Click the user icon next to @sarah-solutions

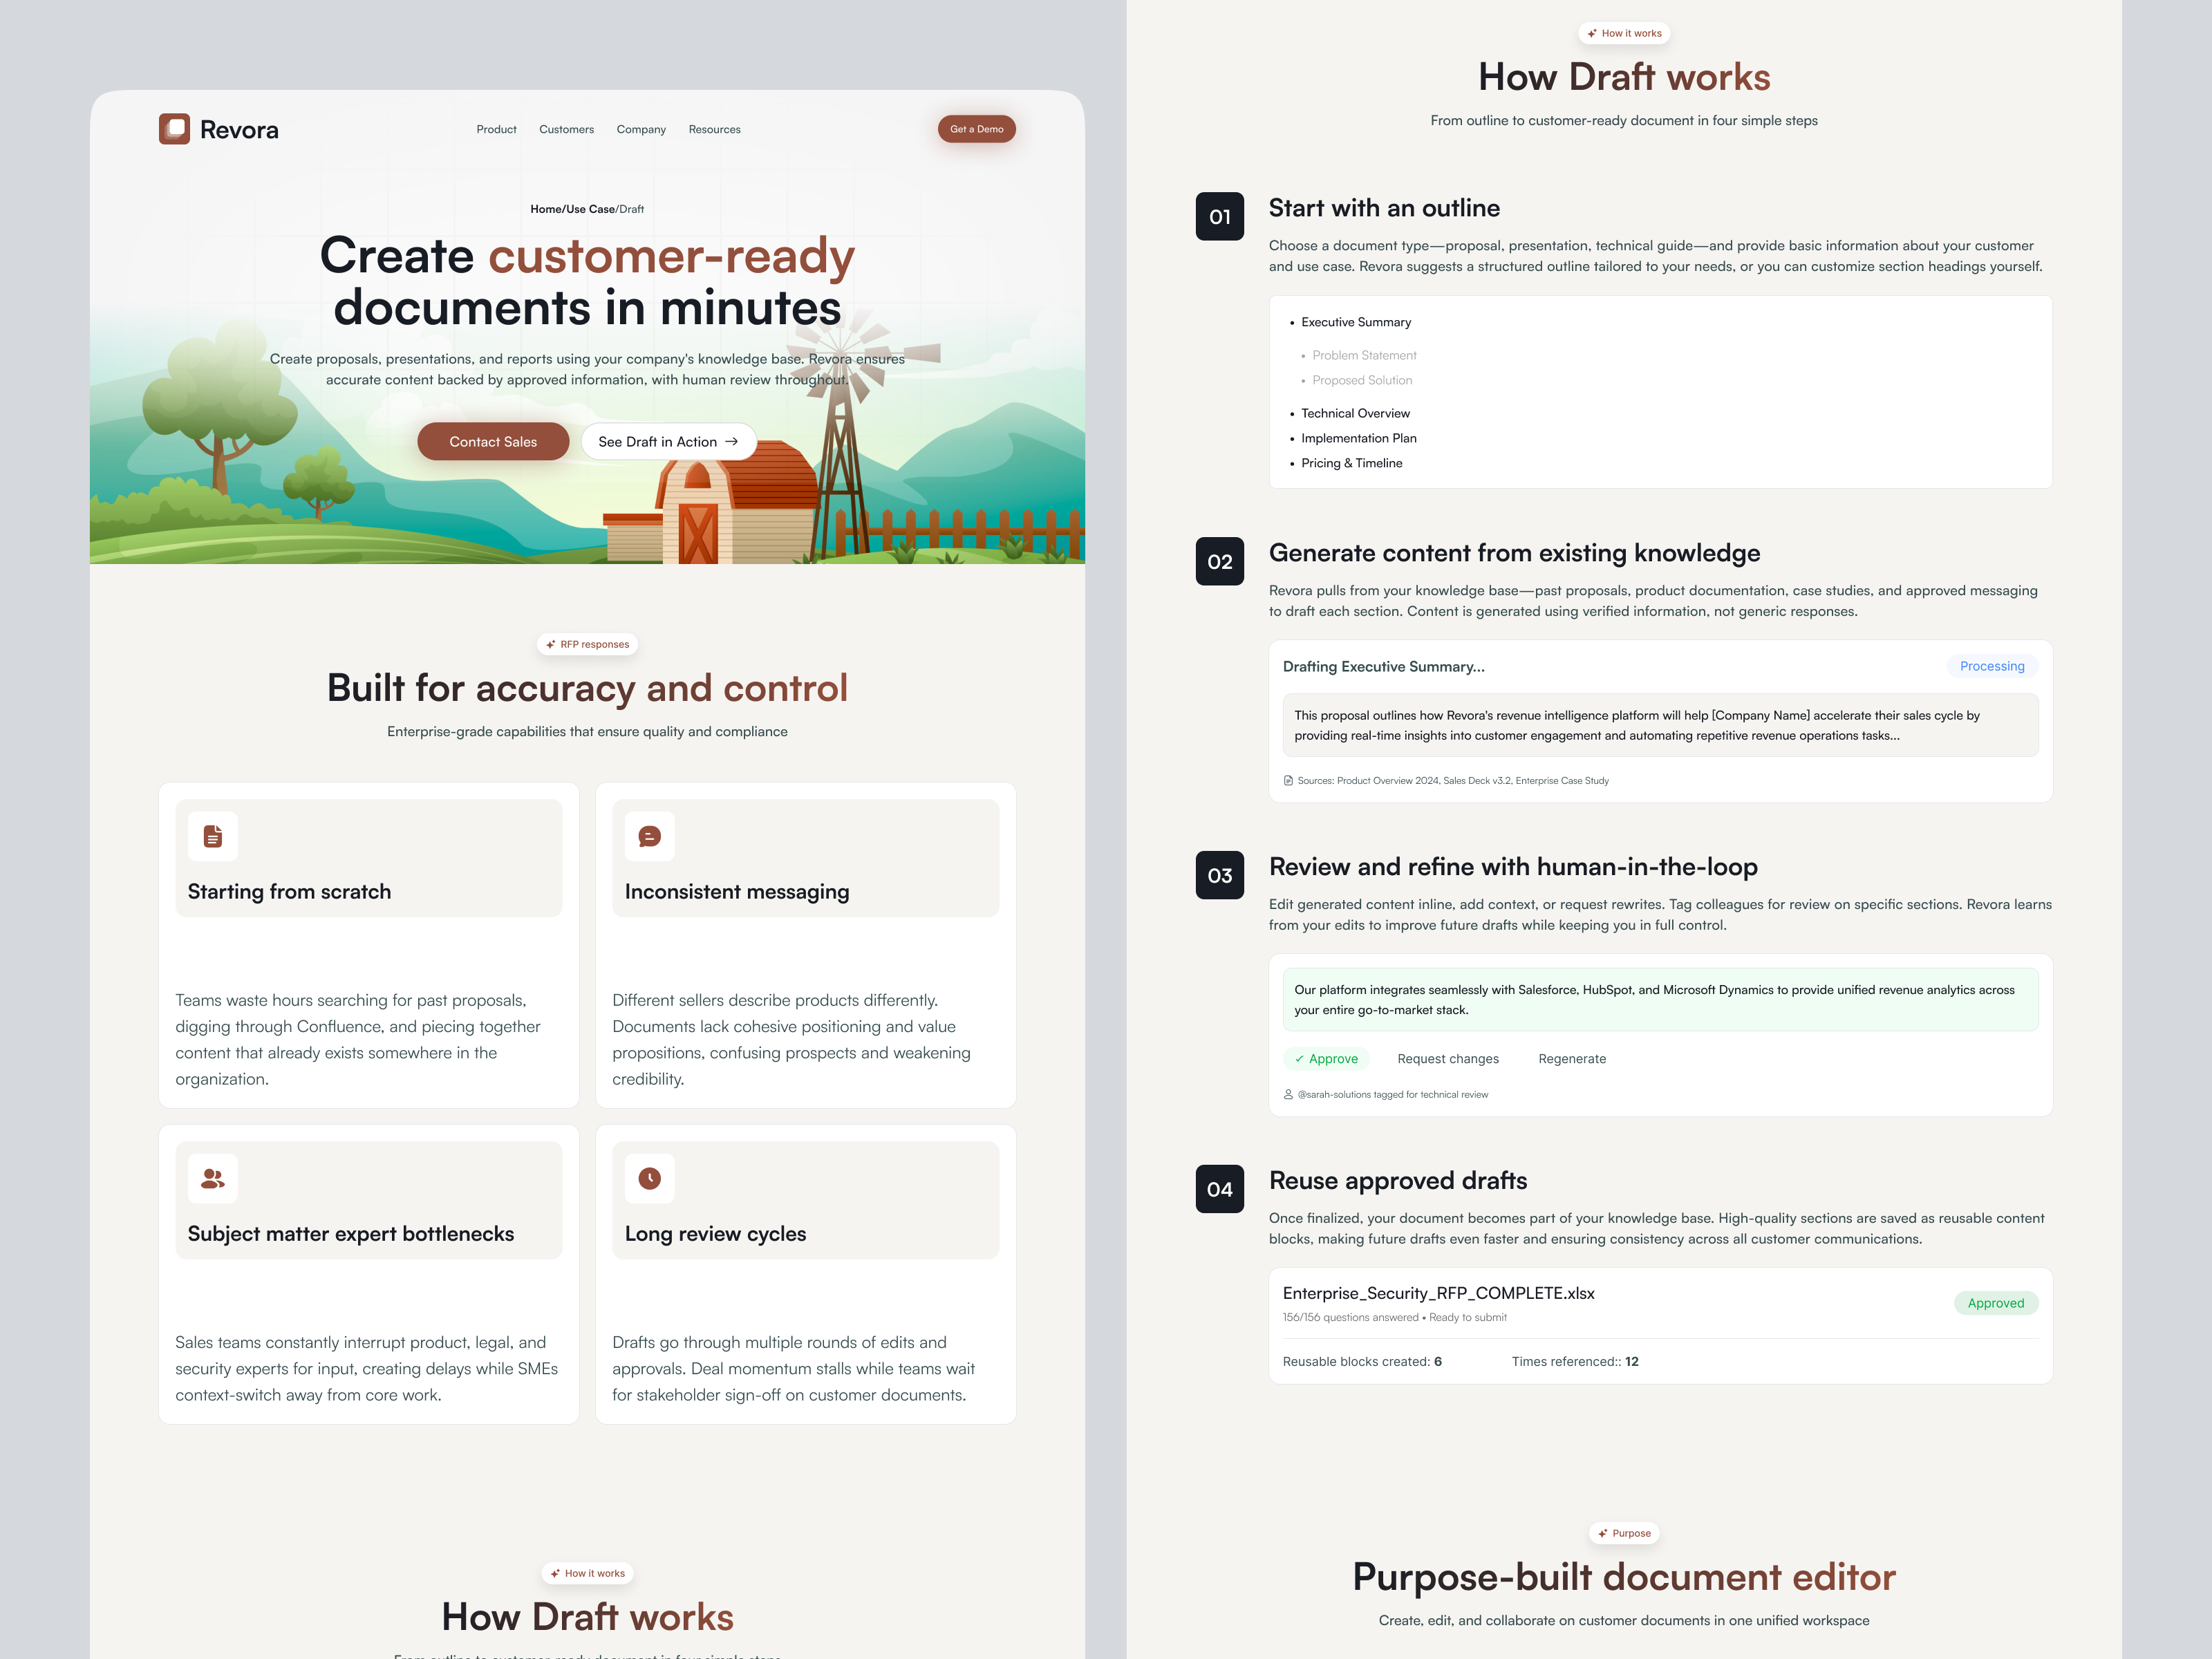click(x=1289, y=1094)
